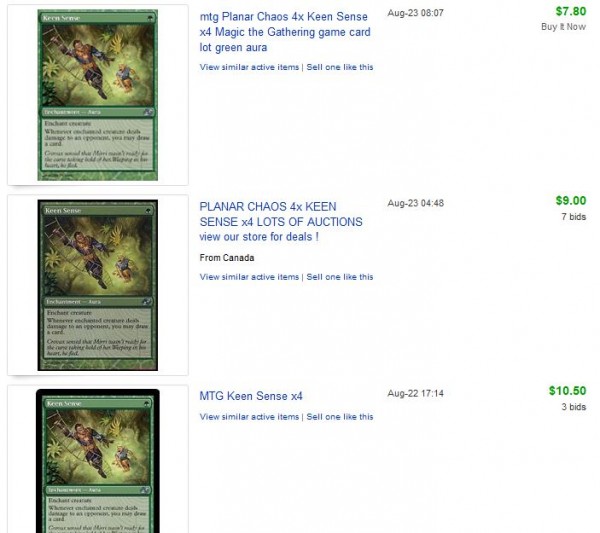The image size is (600, 533).
Task: Click 'View similar active items' under Canada listing
Action: tap(249, 277)
